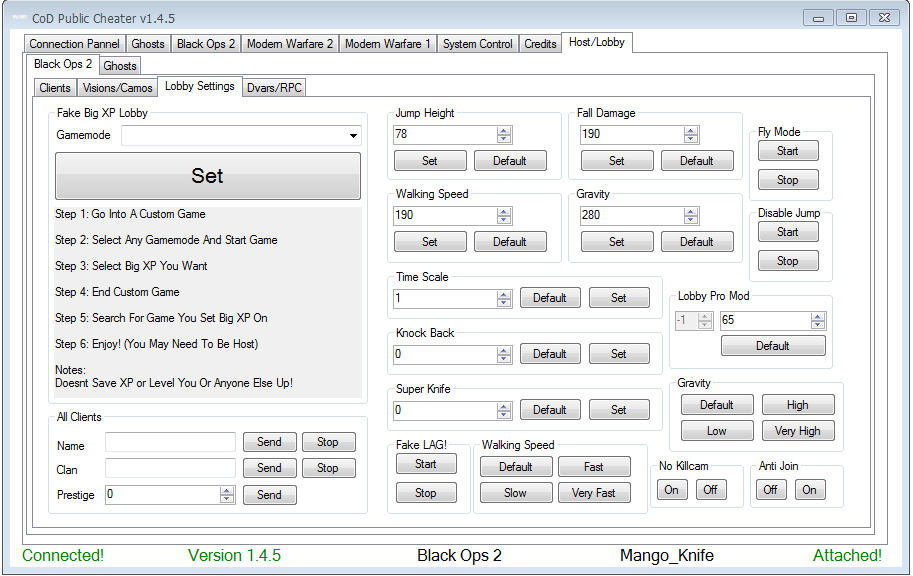Select Fast walking speed preset
The height and width of the screenshot is (576, 913).
click(594, 467)
